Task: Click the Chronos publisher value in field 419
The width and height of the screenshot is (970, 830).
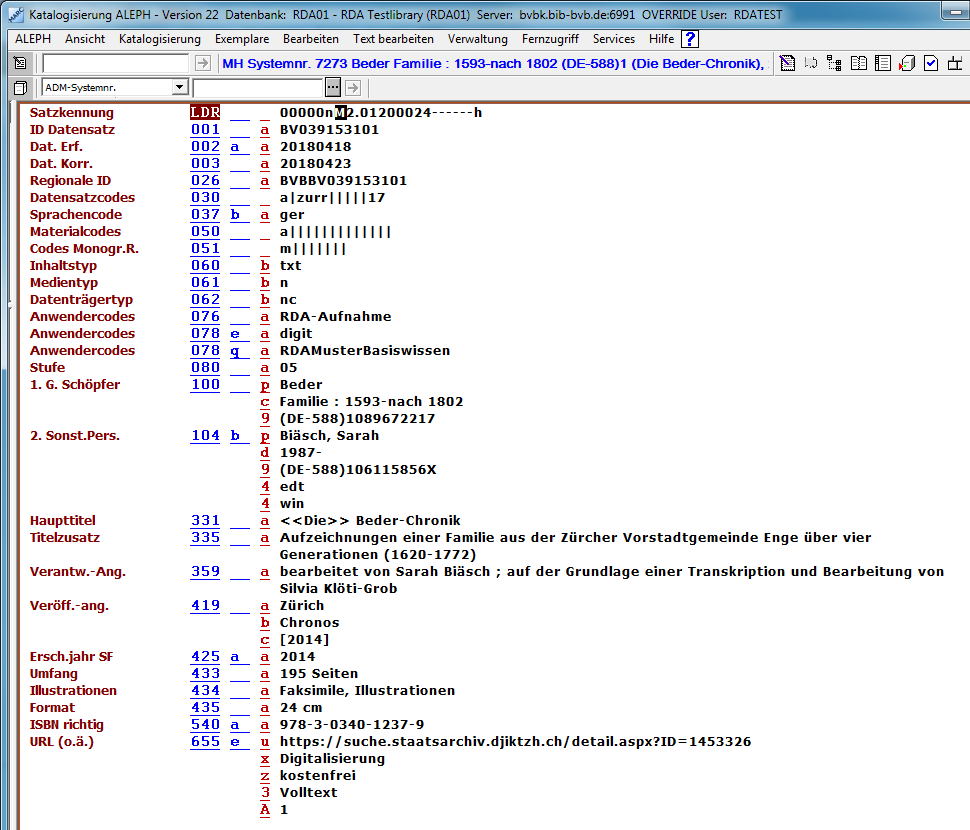Action: click(309, 622)
